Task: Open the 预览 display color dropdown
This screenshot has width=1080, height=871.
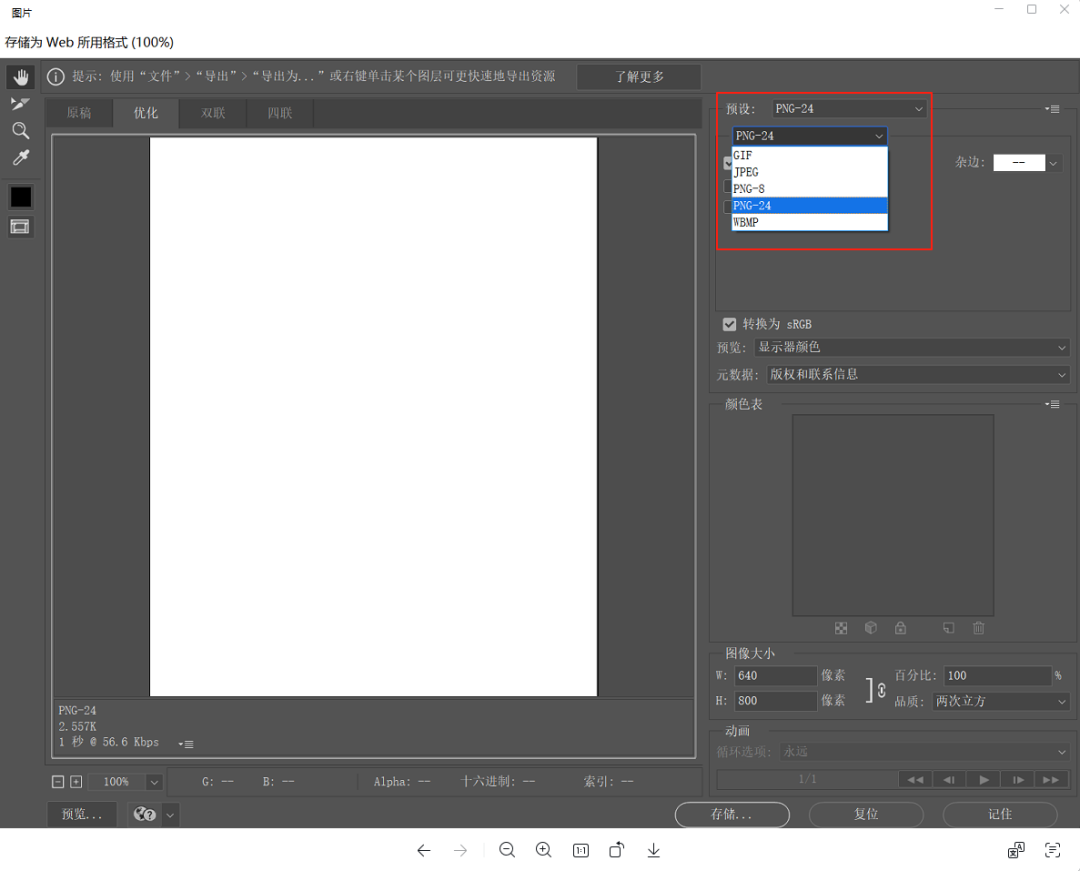Action: pyautogui.click(x=912, y=347)
